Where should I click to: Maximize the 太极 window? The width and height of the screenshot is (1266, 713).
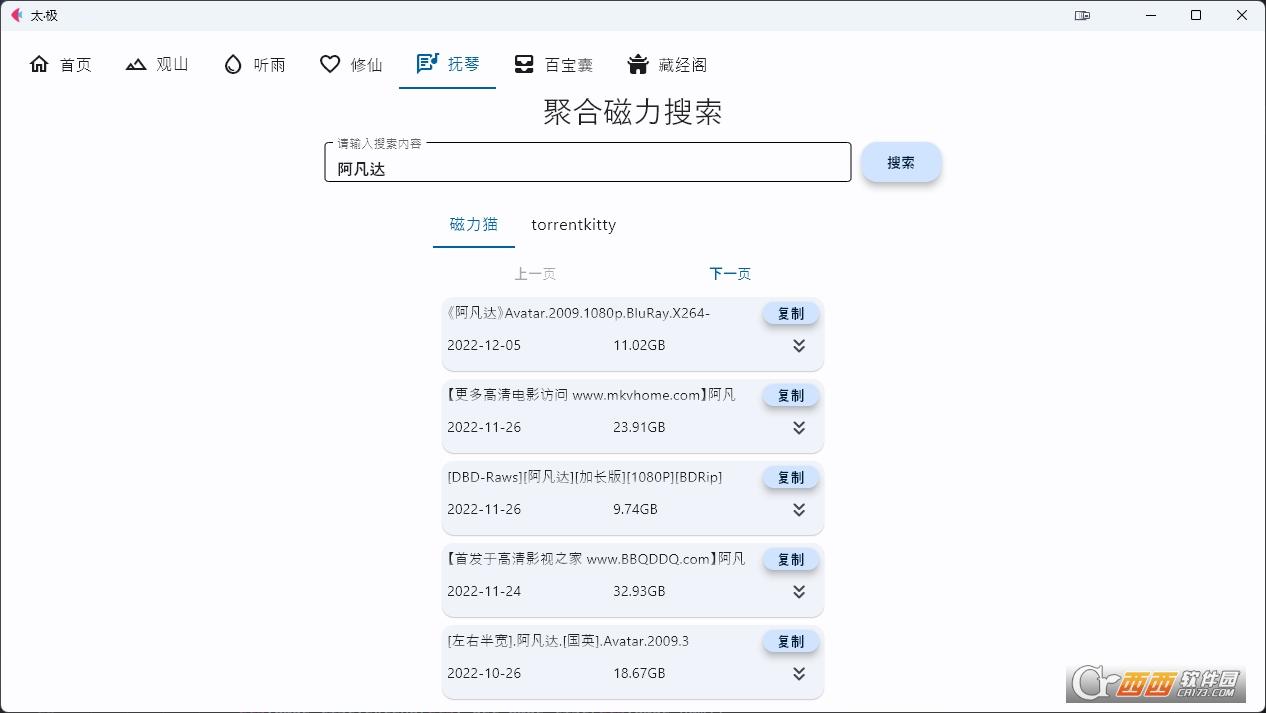tap(1196, 15)
